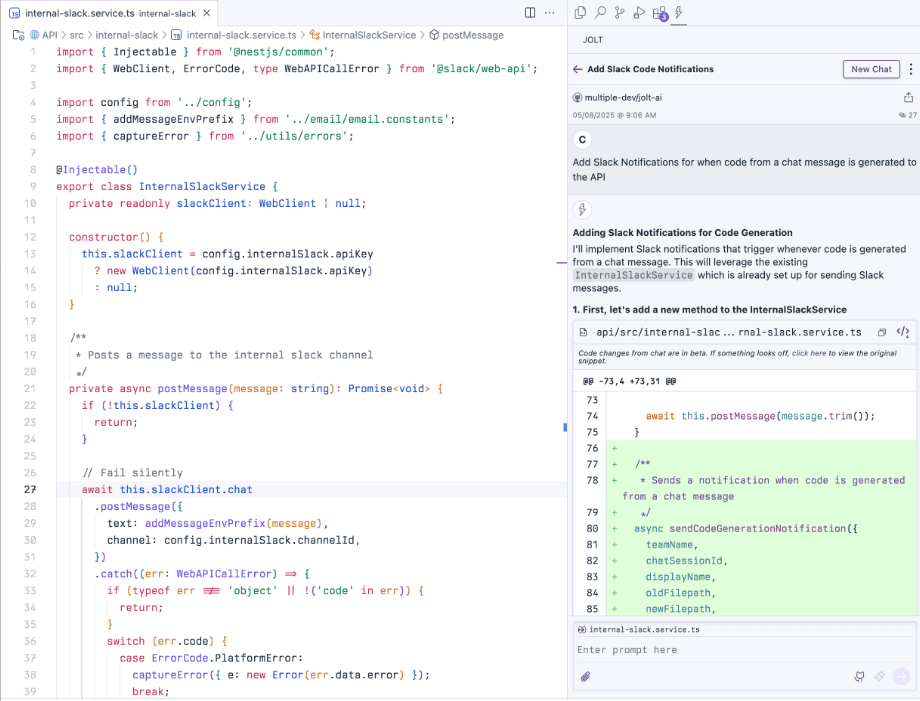Click 'private async postMessage' line 21
The height and width of the screenshot is (701, 920).
pyautogui.click(x=256, y=388)
